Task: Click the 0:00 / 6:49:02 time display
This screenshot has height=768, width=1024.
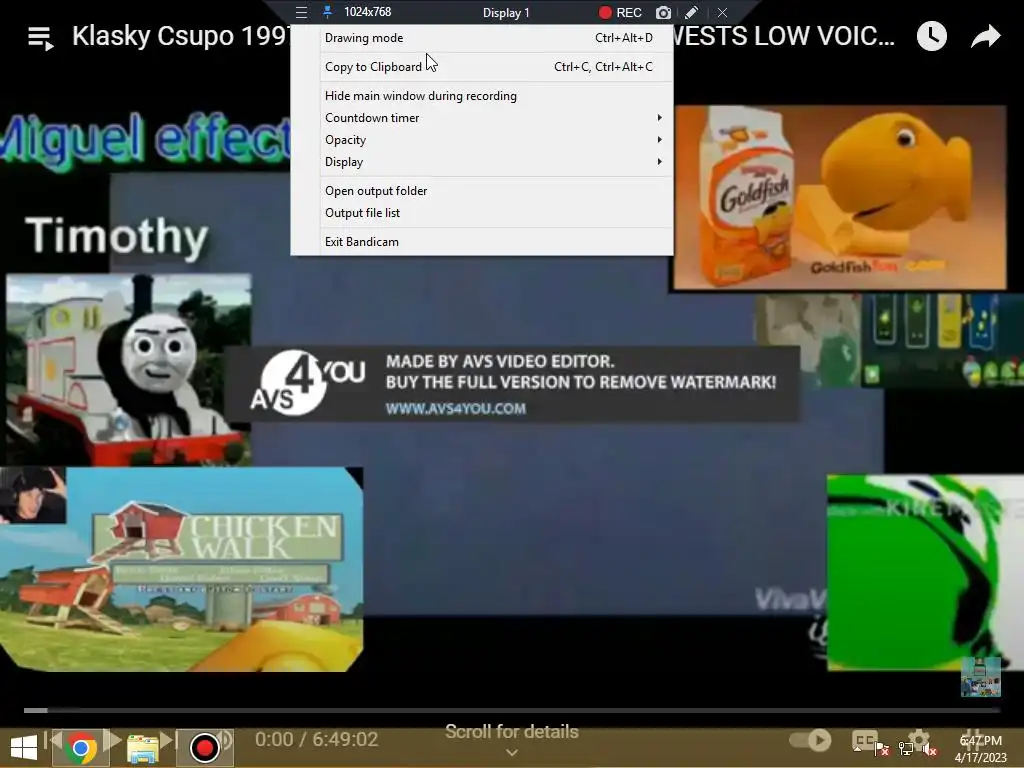Action: coord(316,739)
